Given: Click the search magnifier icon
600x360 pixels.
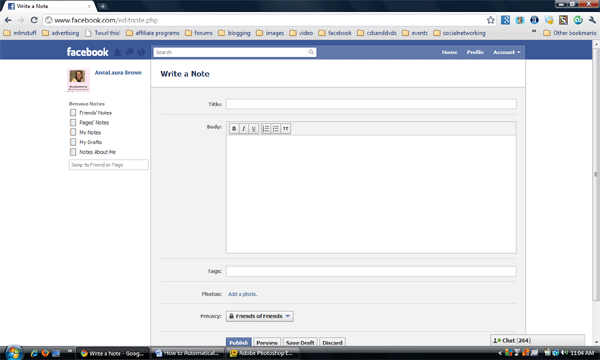Looking at the screenshot, I should pos(311,52).
